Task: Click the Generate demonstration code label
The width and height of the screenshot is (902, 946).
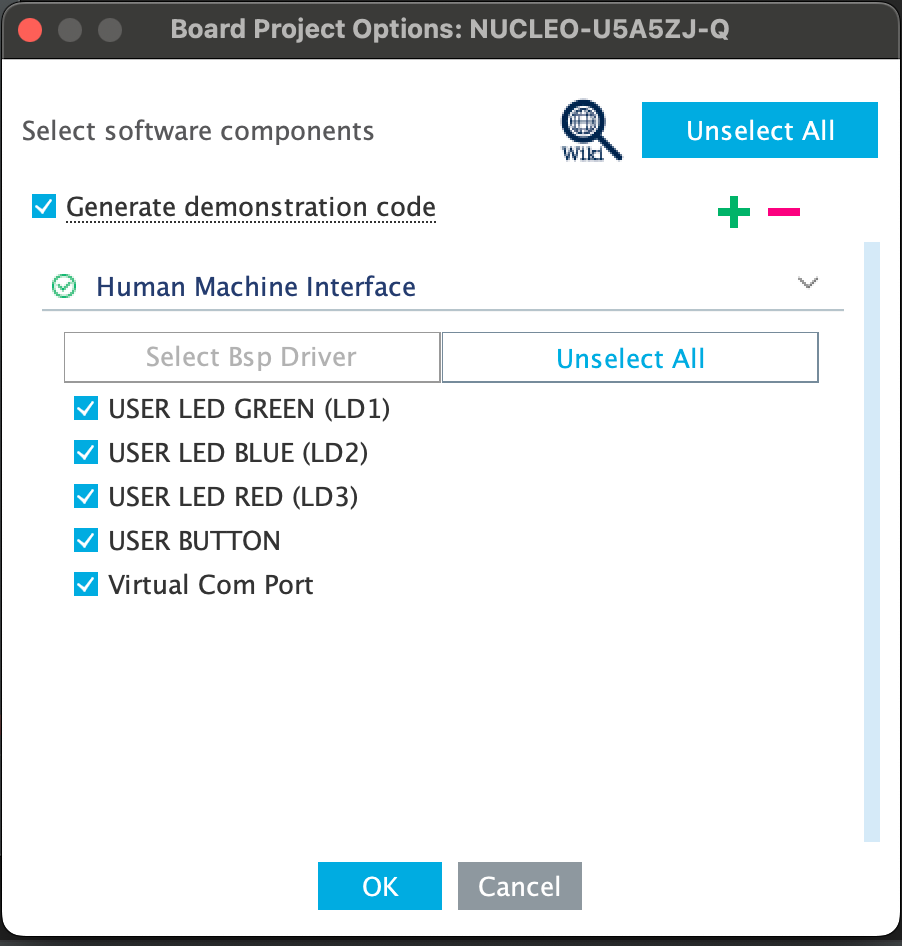Action: (250, 207)
